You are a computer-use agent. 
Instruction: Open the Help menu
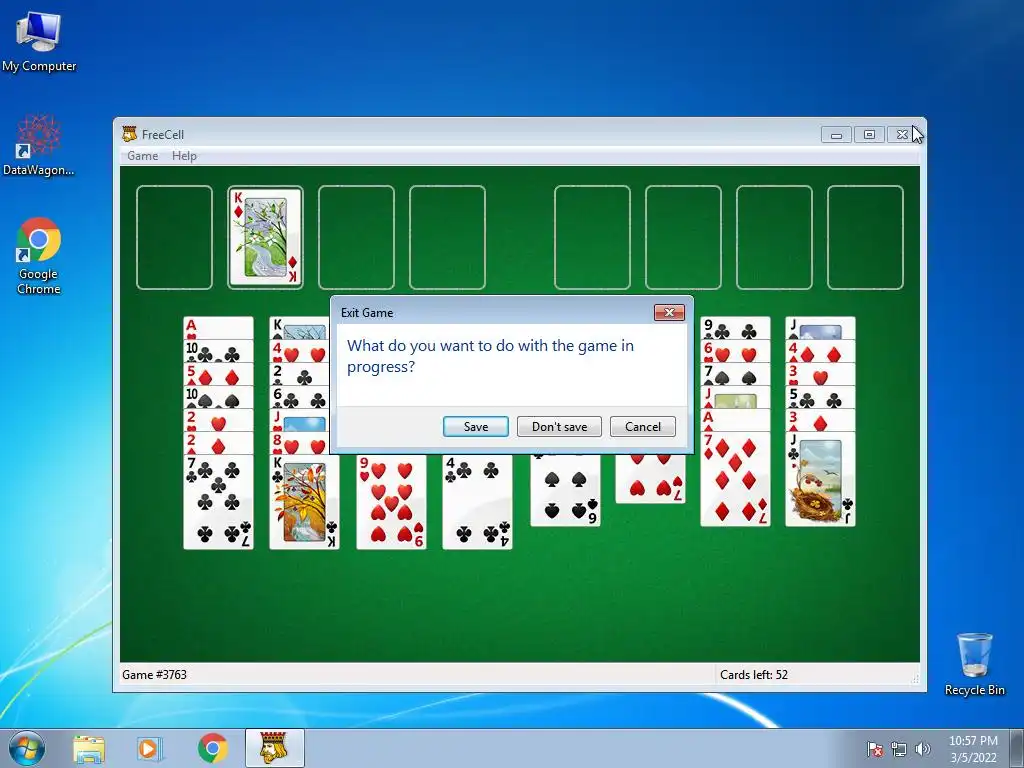[184, 155]
